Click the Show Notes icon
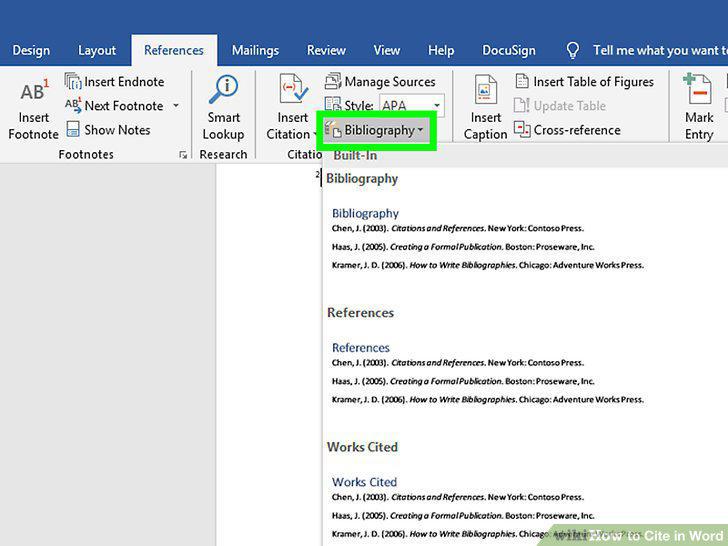This screenshot has width=728, height=546. pyautogui.click(x=73, y=129)
